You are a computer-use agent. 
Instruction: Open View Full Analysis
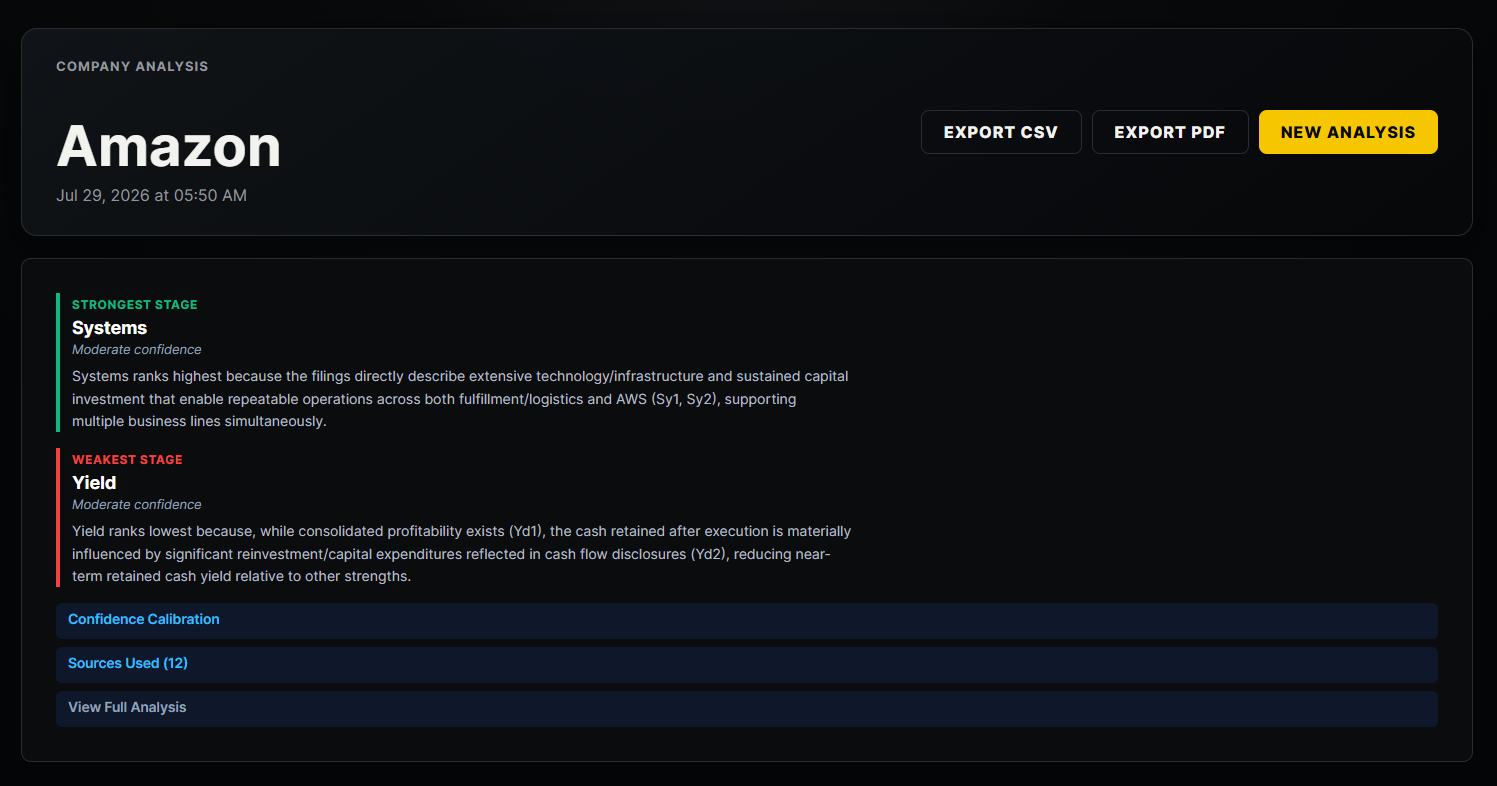(747, 708)
